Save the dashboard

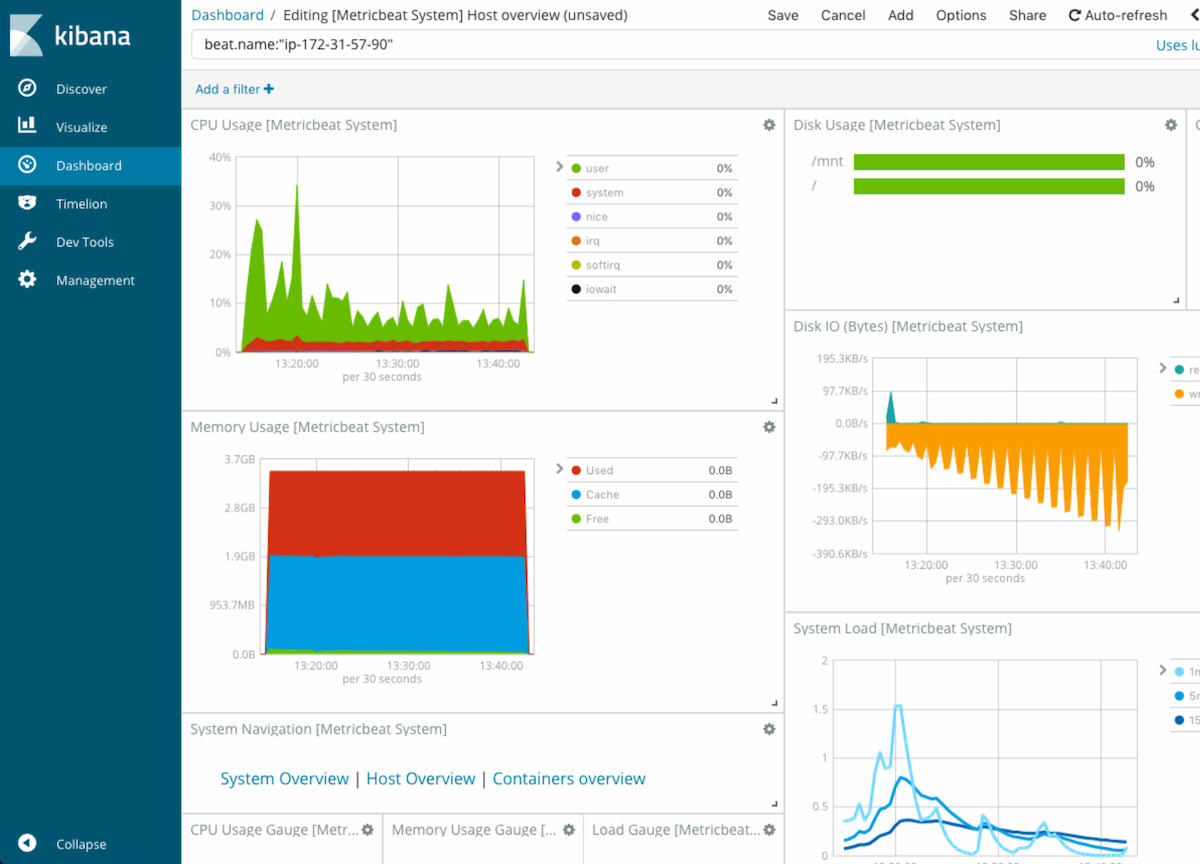[783, 15]
